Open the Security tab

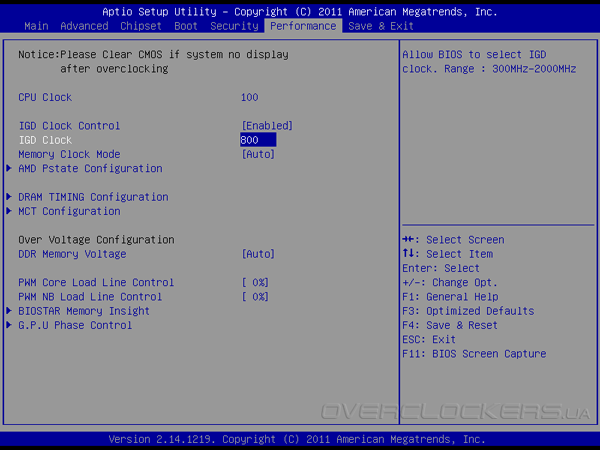234,26
